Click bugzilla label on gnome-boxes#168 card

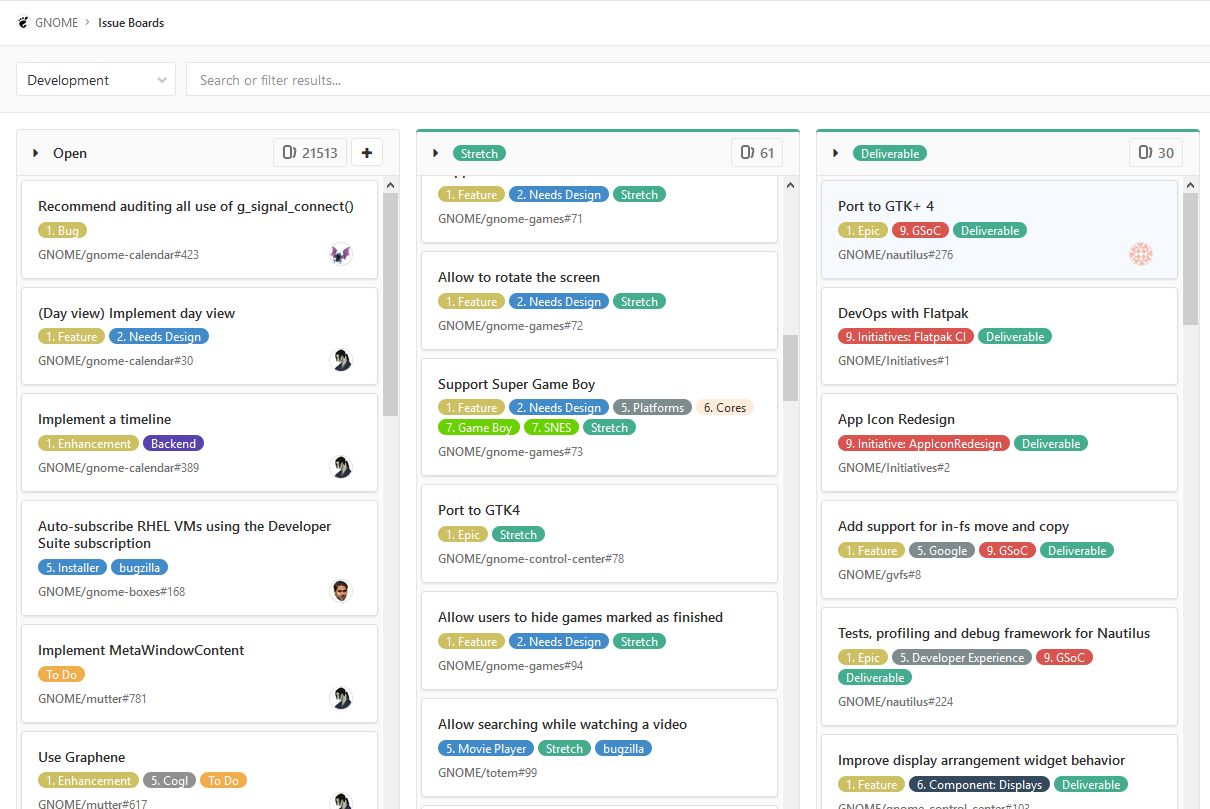click(140, 567)
